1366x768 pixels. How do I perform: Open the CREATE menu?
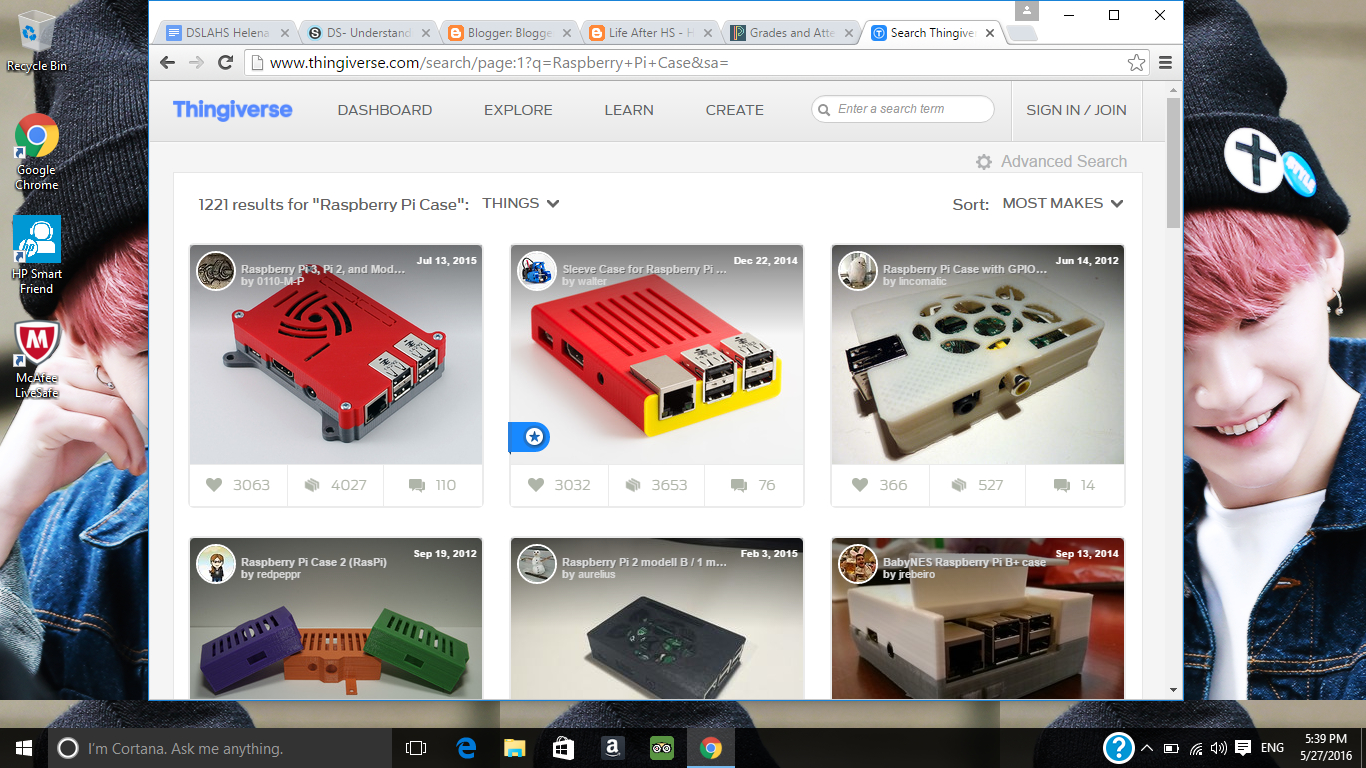[x=735, y=110]
